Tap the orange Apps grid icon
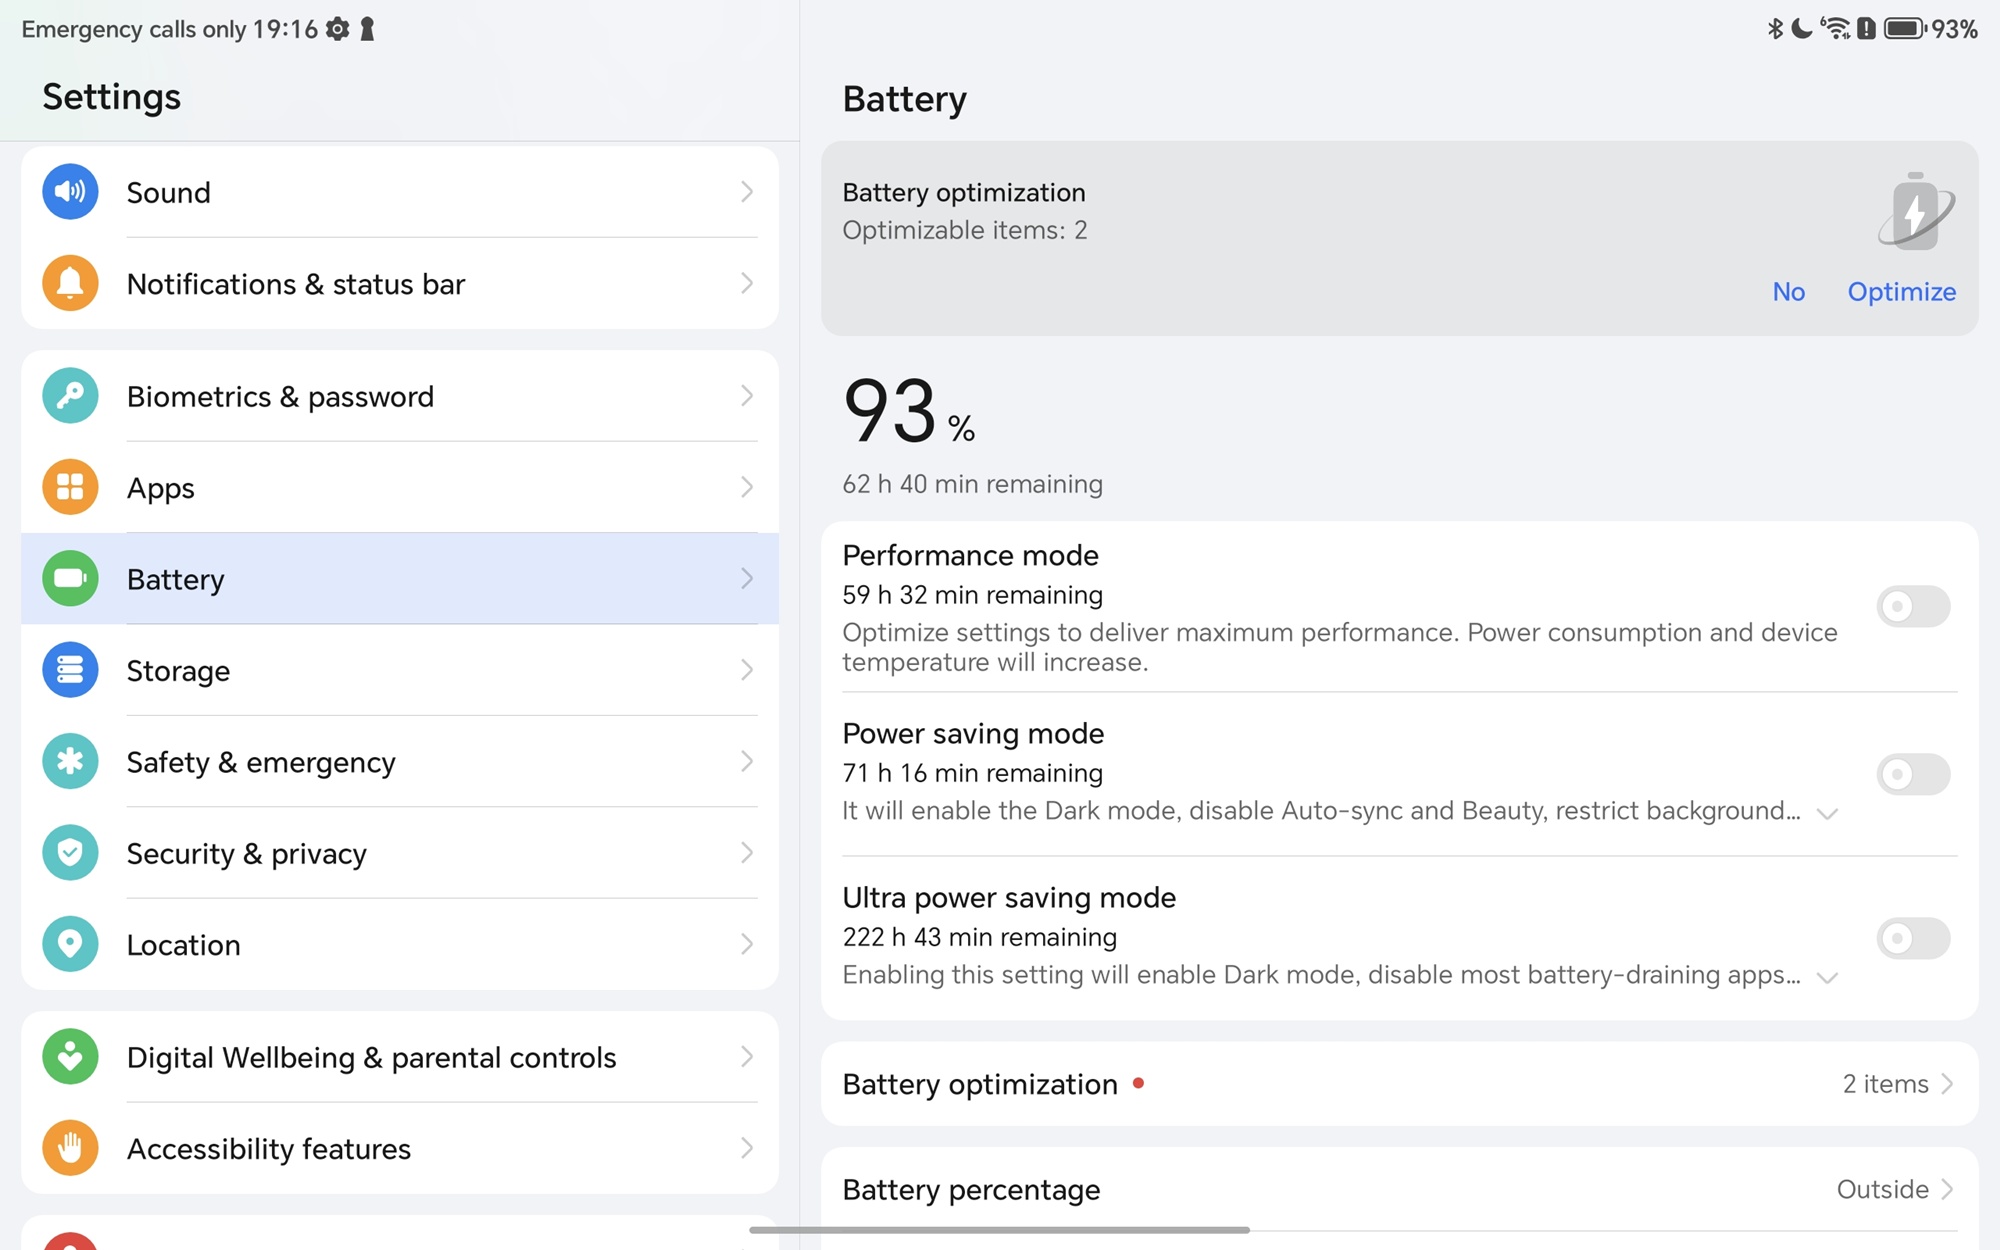 pos(70,488)
